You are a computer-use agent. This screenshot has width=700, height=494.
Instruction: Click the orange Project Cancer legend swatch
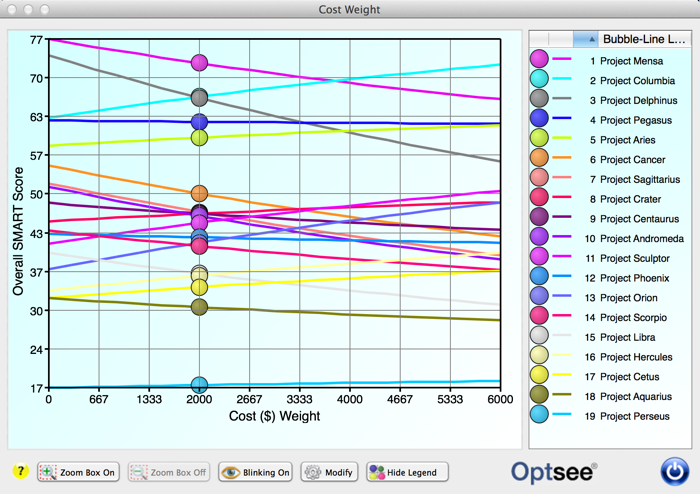pos(539,159)
